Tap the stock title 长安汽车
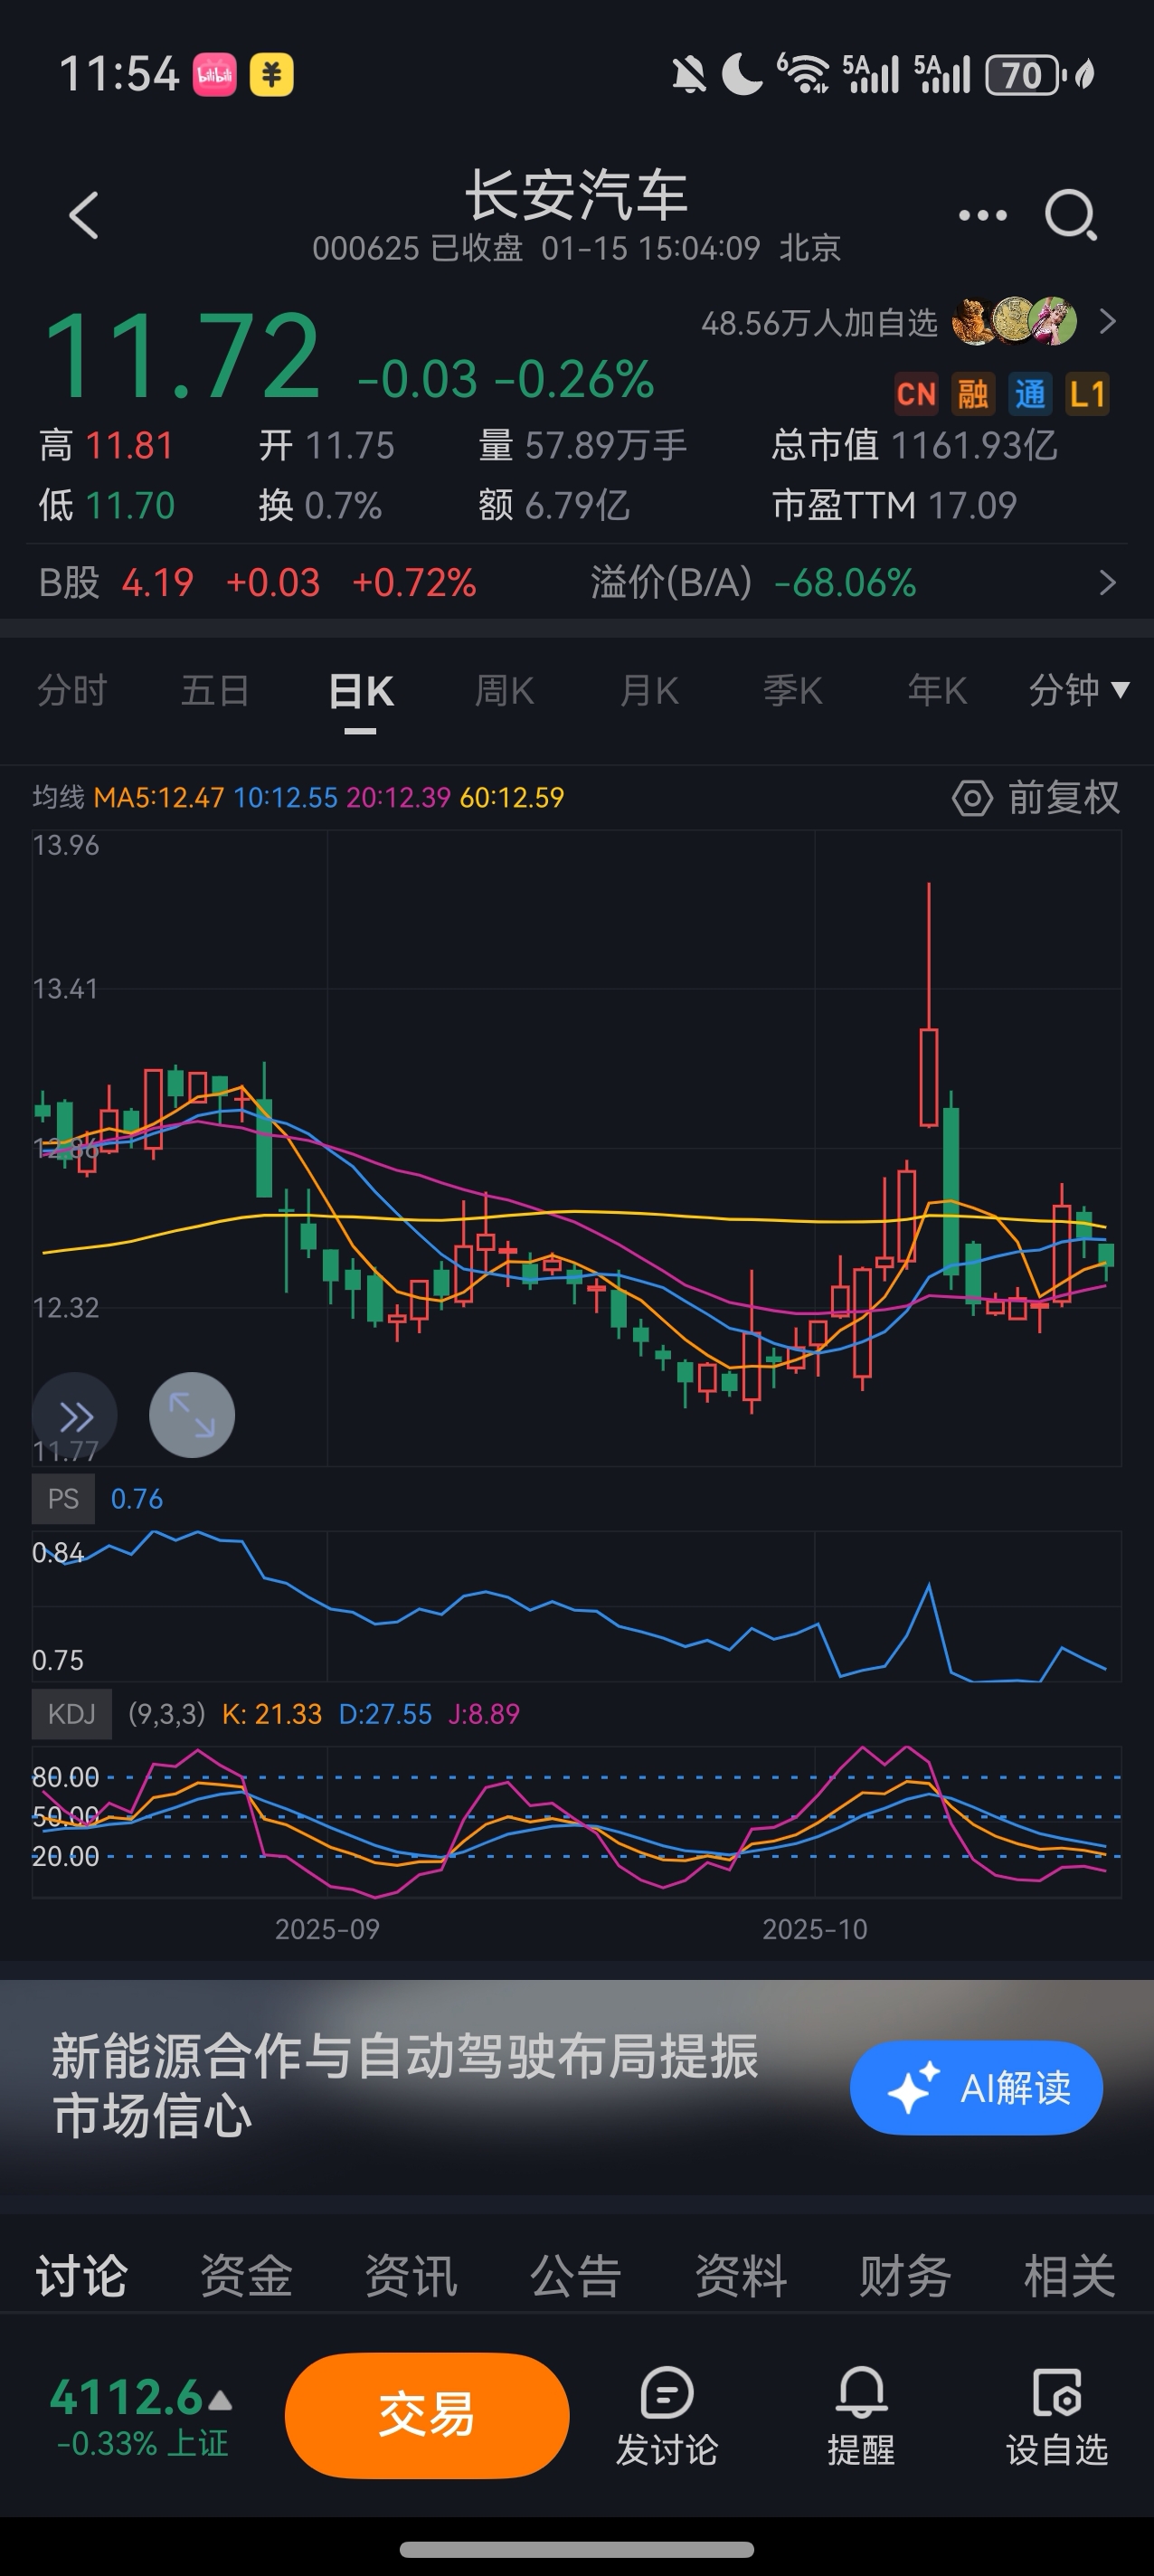This screenshot has width=1154, height=2576. coord(577,195)
